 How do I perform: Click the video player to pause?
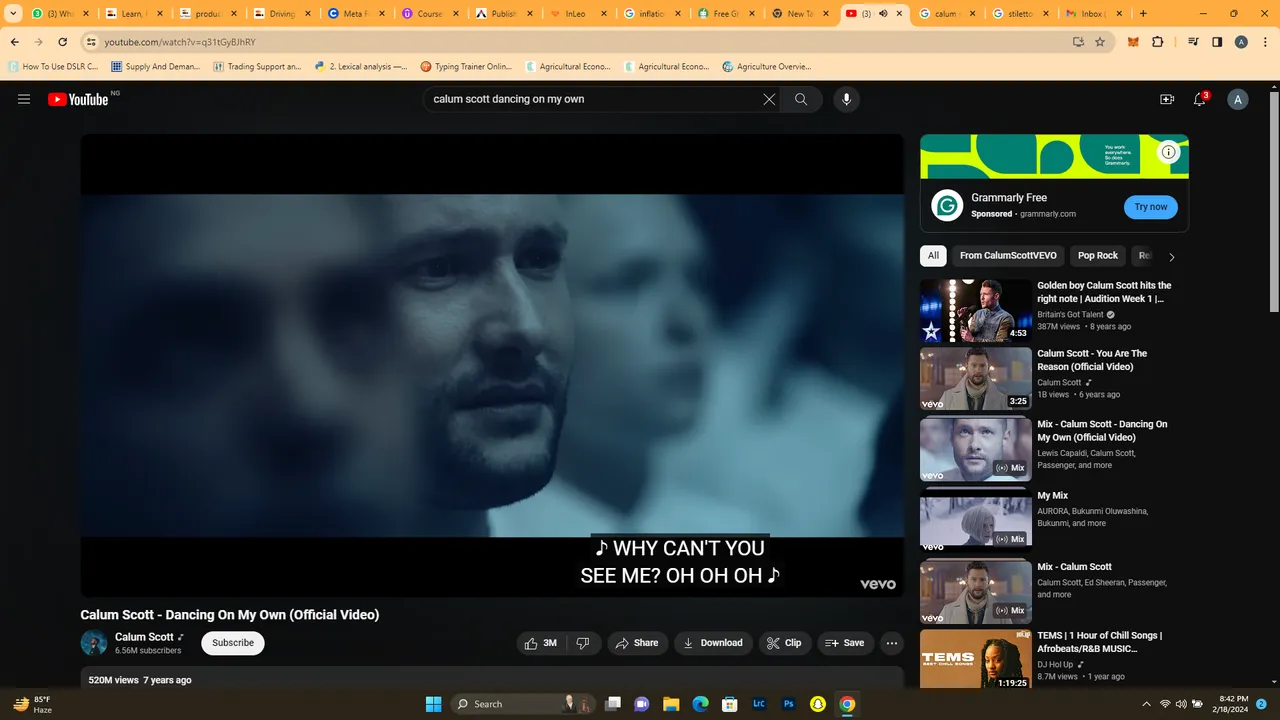click(492, 365)
